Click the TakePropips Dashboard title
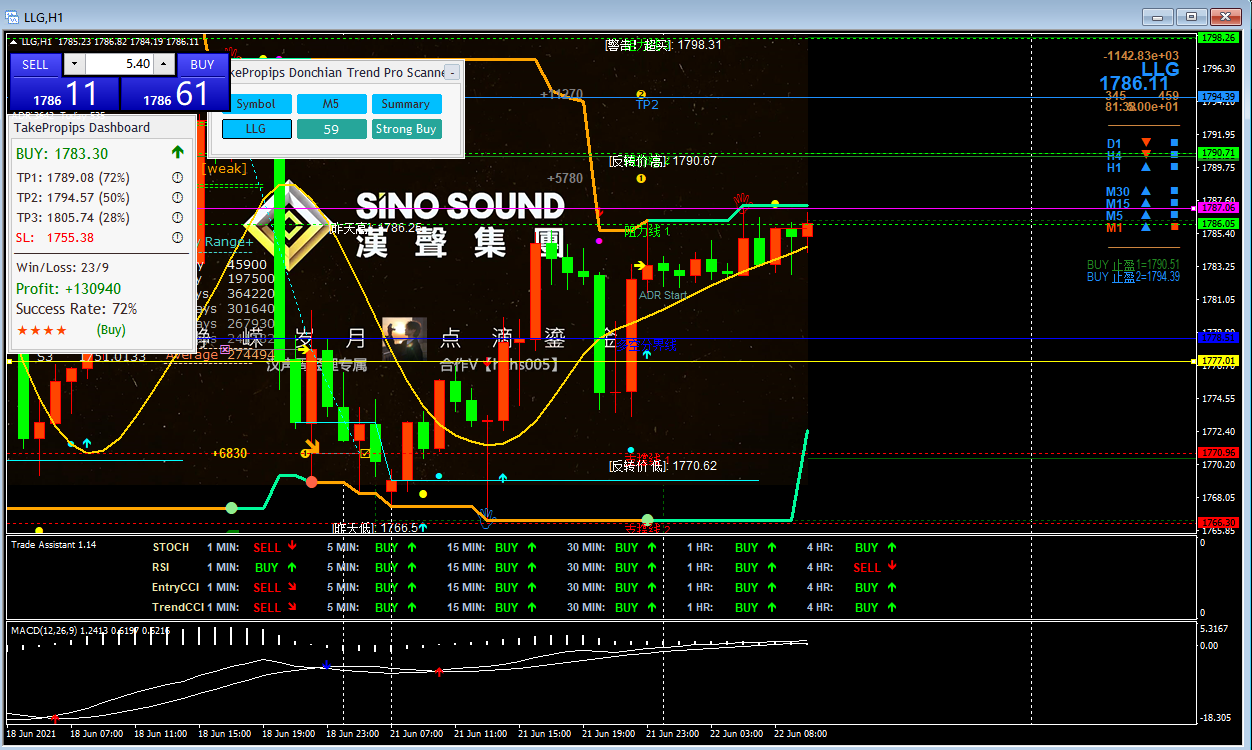 click(82, 127)
